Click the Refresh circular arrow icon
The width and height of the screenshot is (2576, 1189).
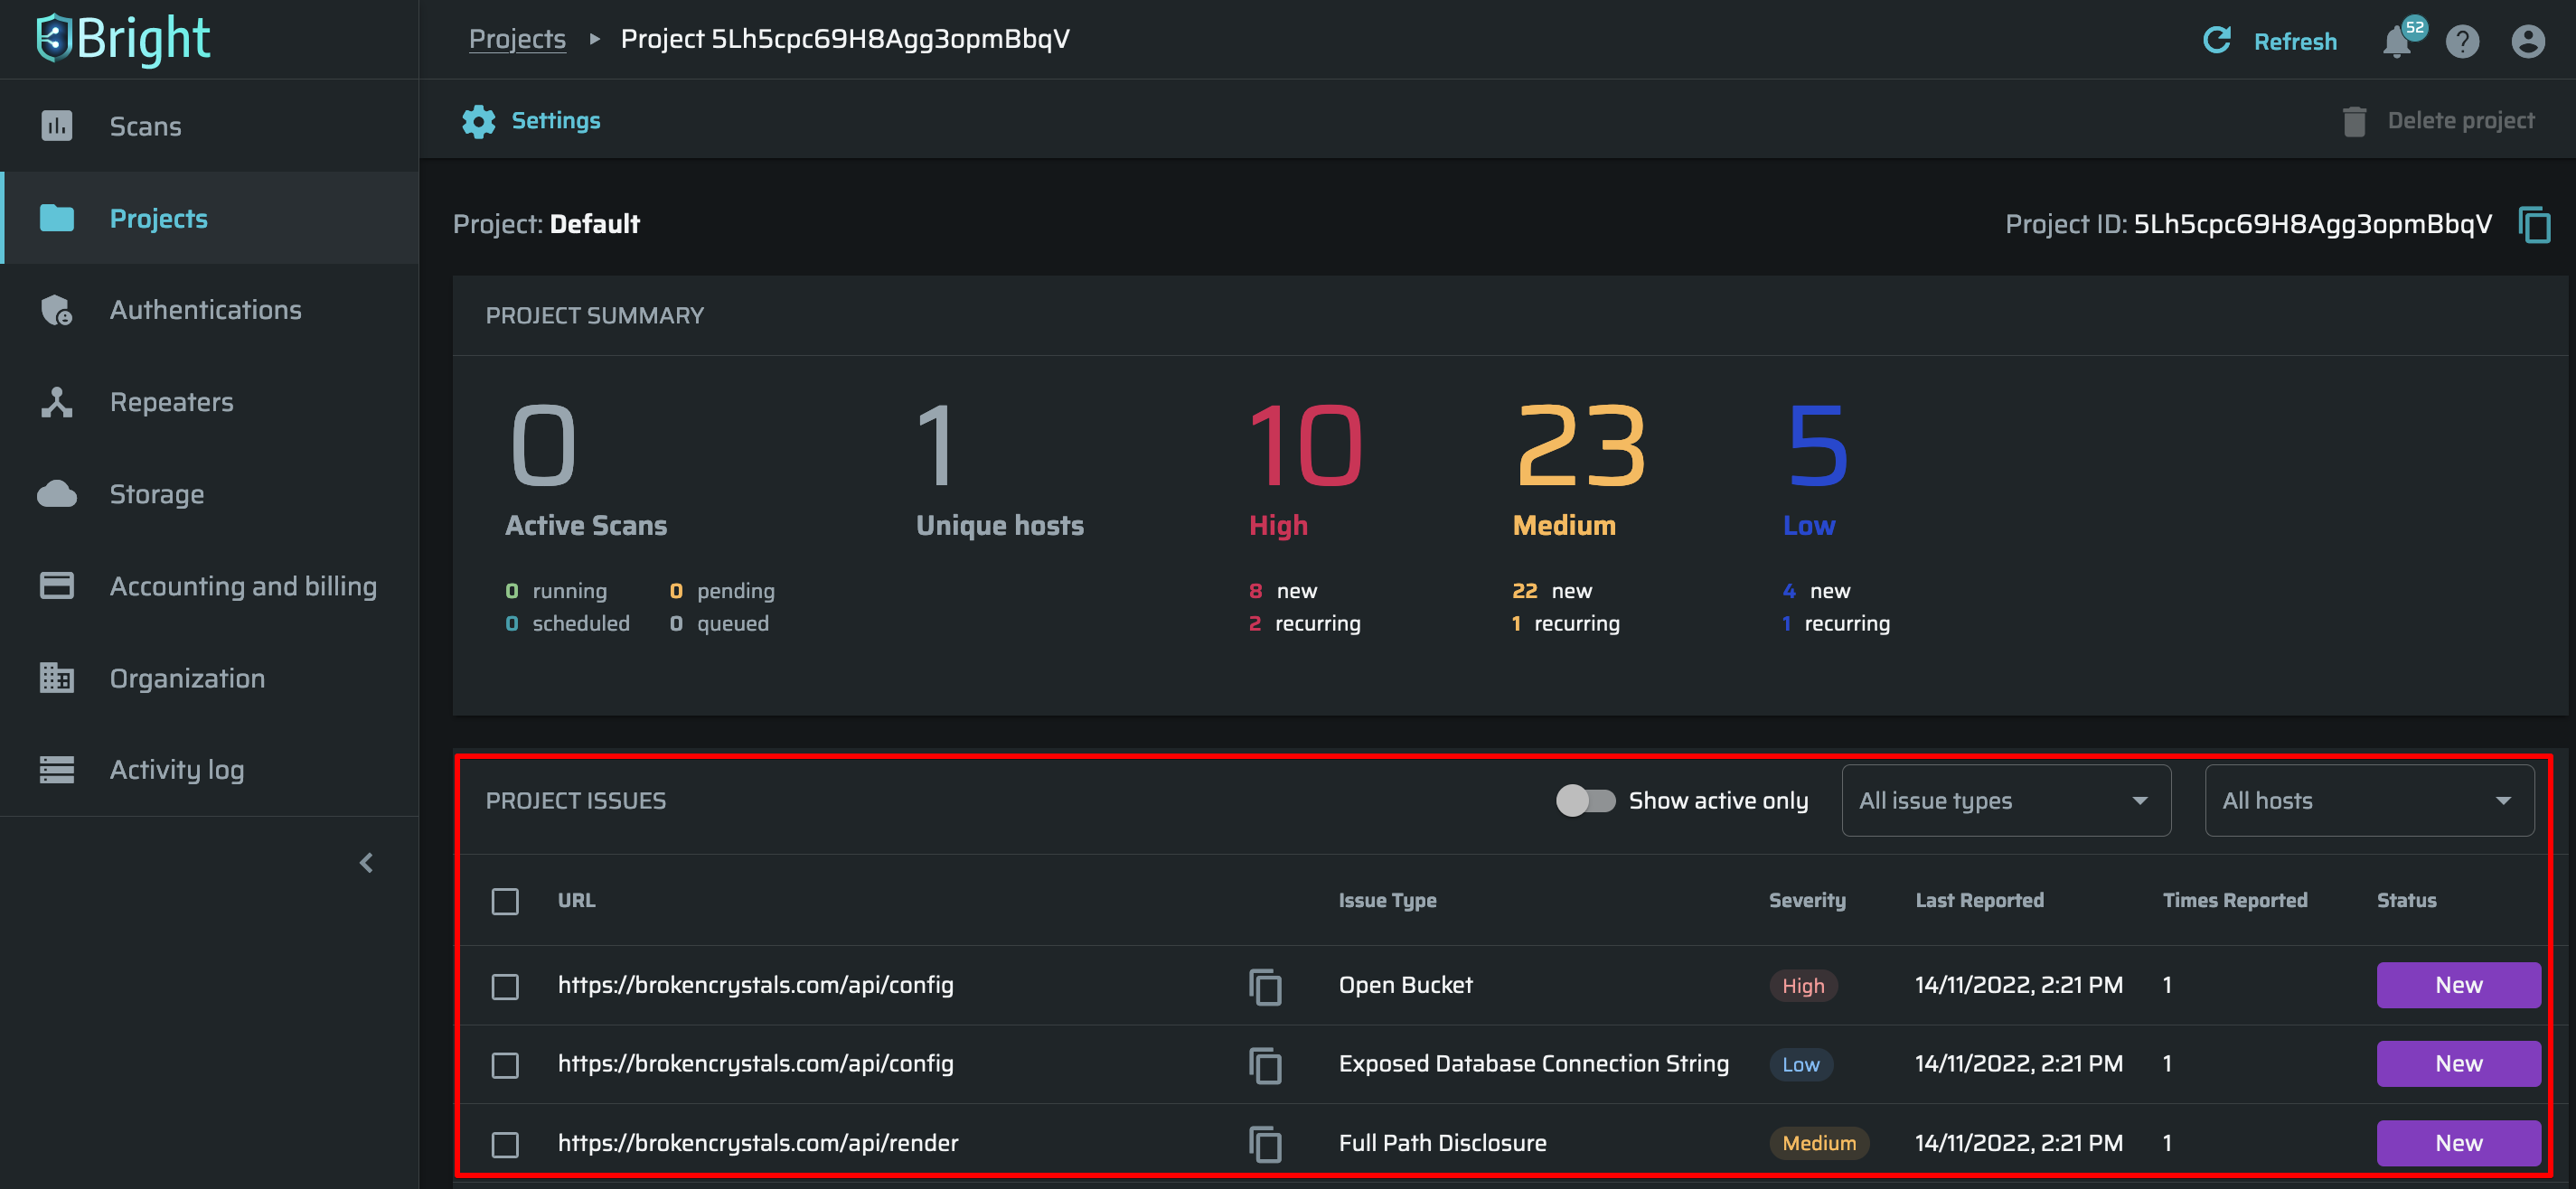point(2217,41)
